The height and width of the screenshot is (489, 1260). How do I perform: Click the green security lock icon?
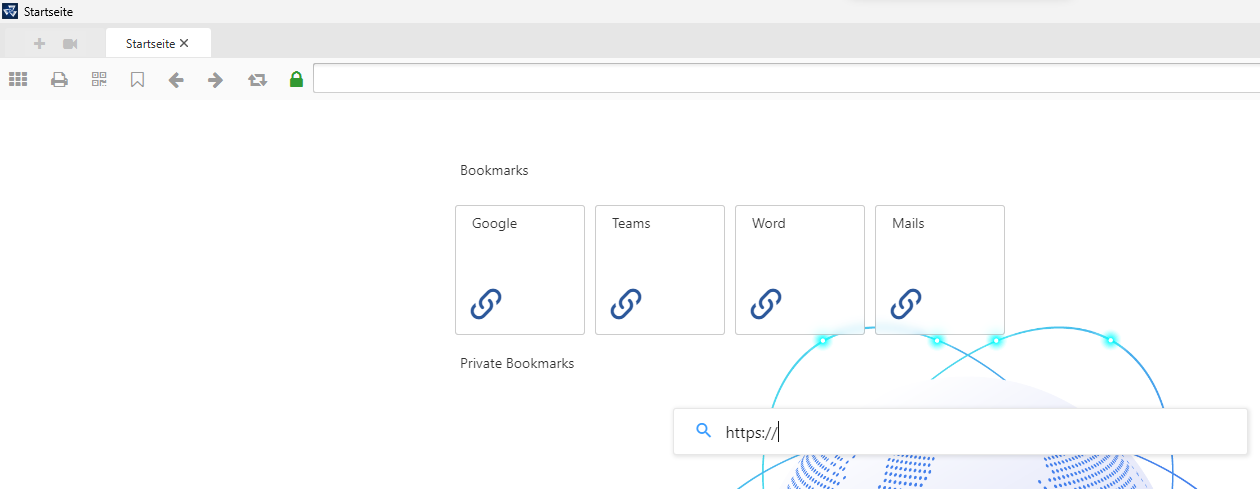pos(296,79)
